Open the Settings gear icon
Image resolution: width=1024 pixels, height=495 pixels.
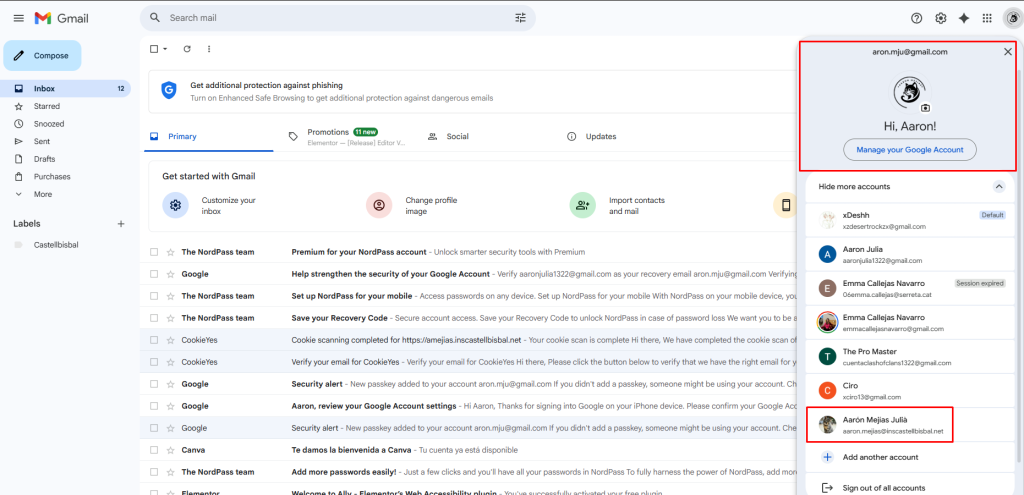click(940, 18)
